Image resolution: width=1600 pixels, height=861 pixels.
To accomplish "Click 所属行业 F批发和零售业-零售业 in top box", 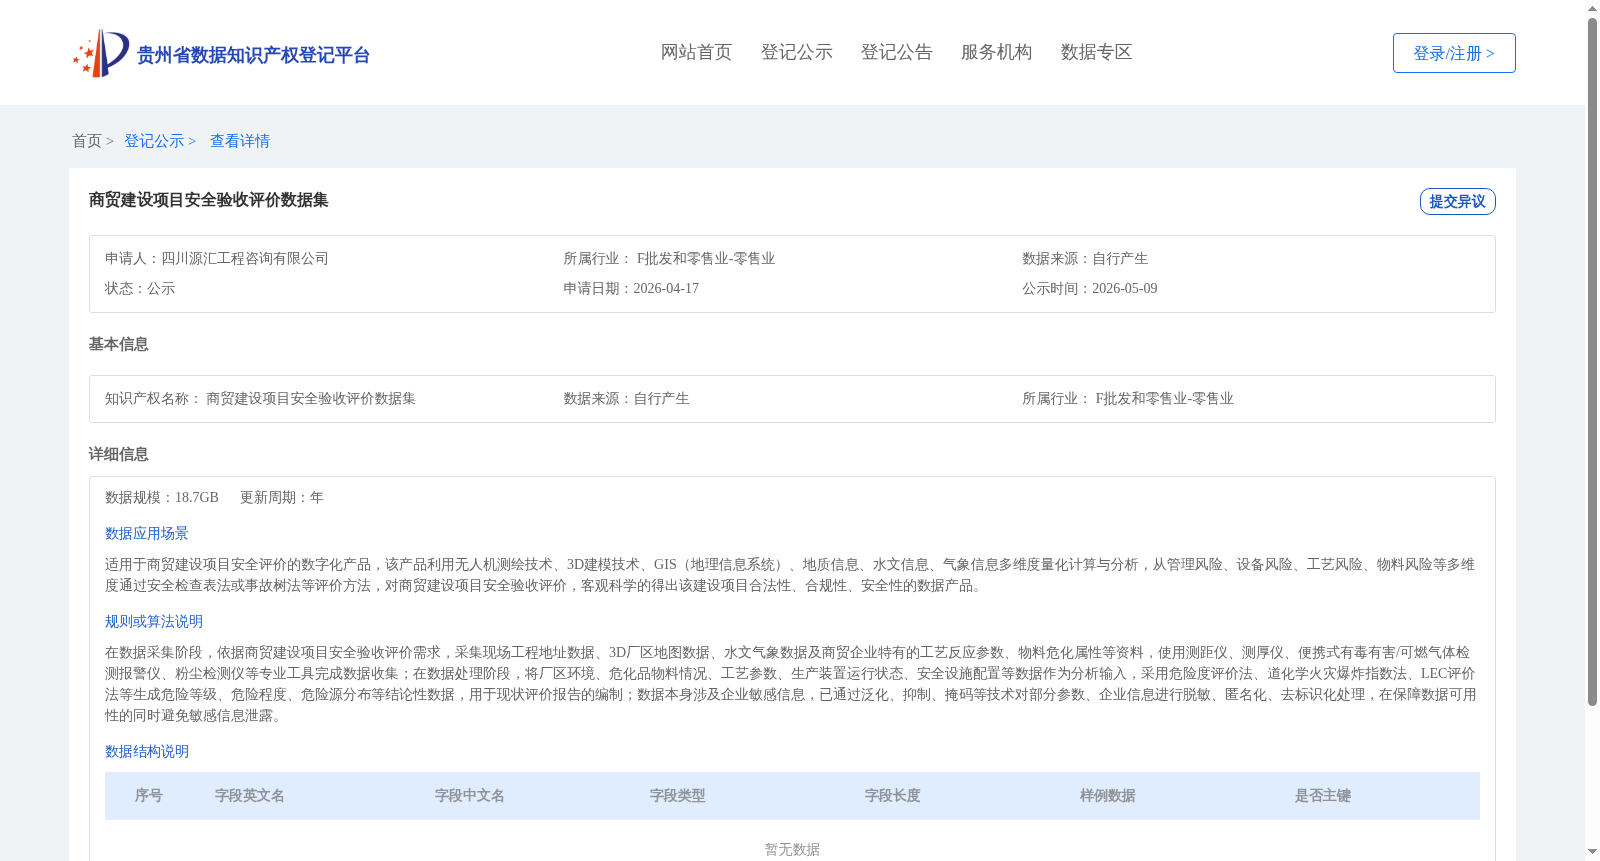I will [x=669, y=258].
